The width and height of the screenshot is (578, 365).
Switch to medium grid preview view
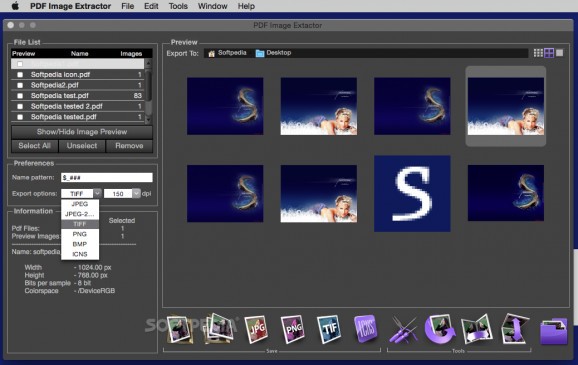549,53
